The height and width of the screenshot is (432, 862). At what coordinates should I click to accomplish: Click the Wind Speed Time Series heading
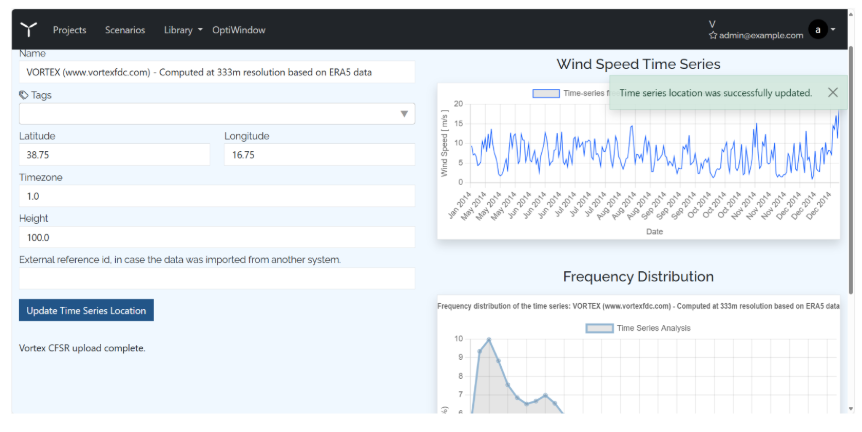click(638, 64)
